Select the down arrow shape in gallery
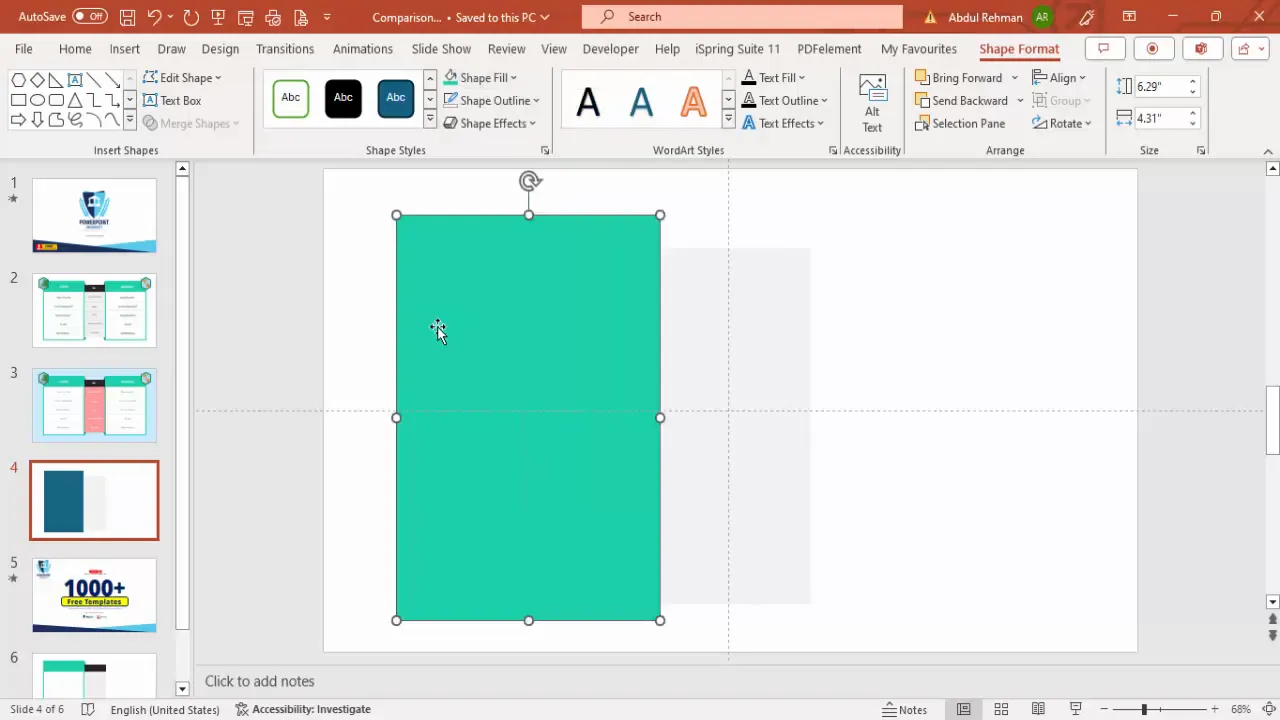The height and width of the screenshot is (720, 1280). (37, 120)
